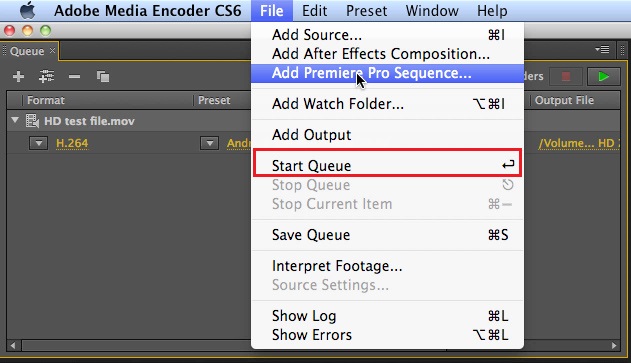Click the H.264 format link
Image resolution: width=631 pixels, height=363 pixels.
[x=72, y=143]
